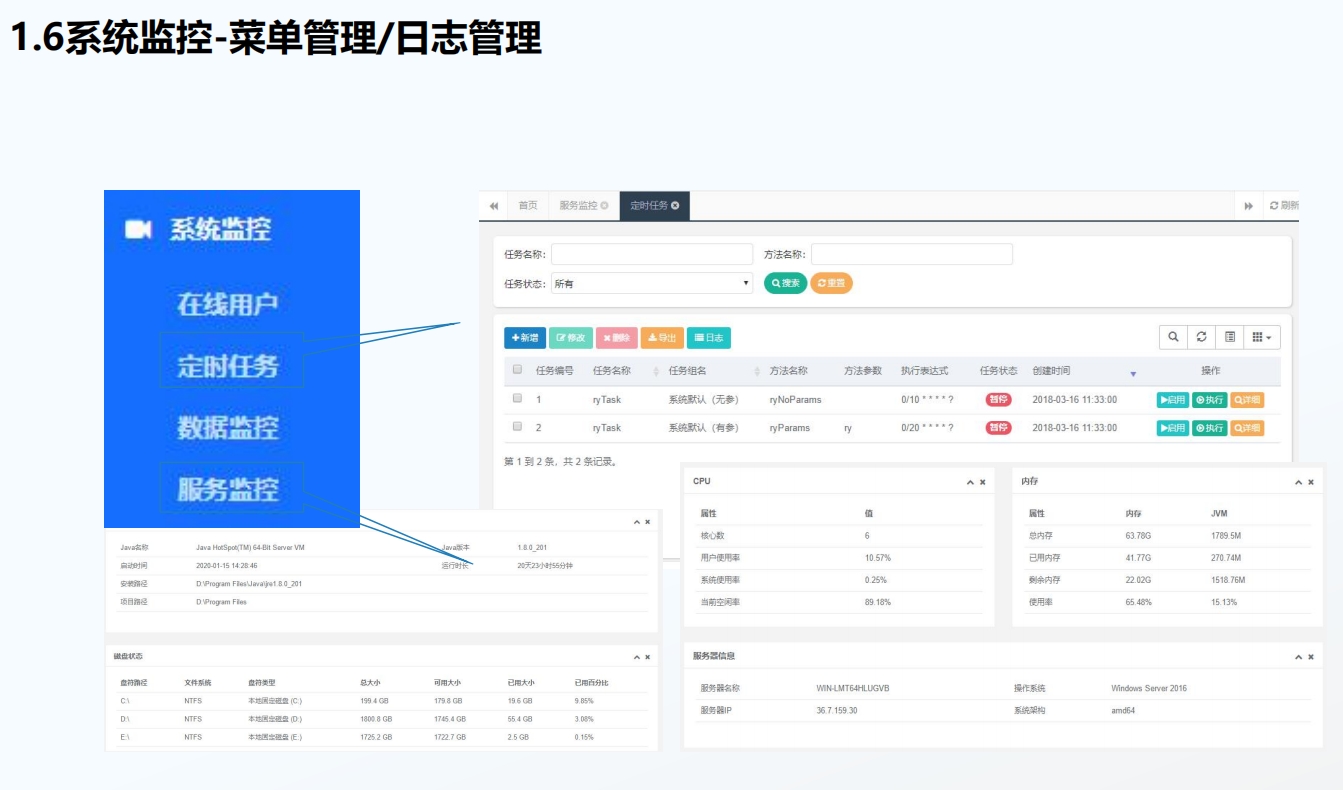Image resolution: width=1343 pixels, height=790 pixels.
Task: Click the 任务名称 input field
Action: pos(651,254)
